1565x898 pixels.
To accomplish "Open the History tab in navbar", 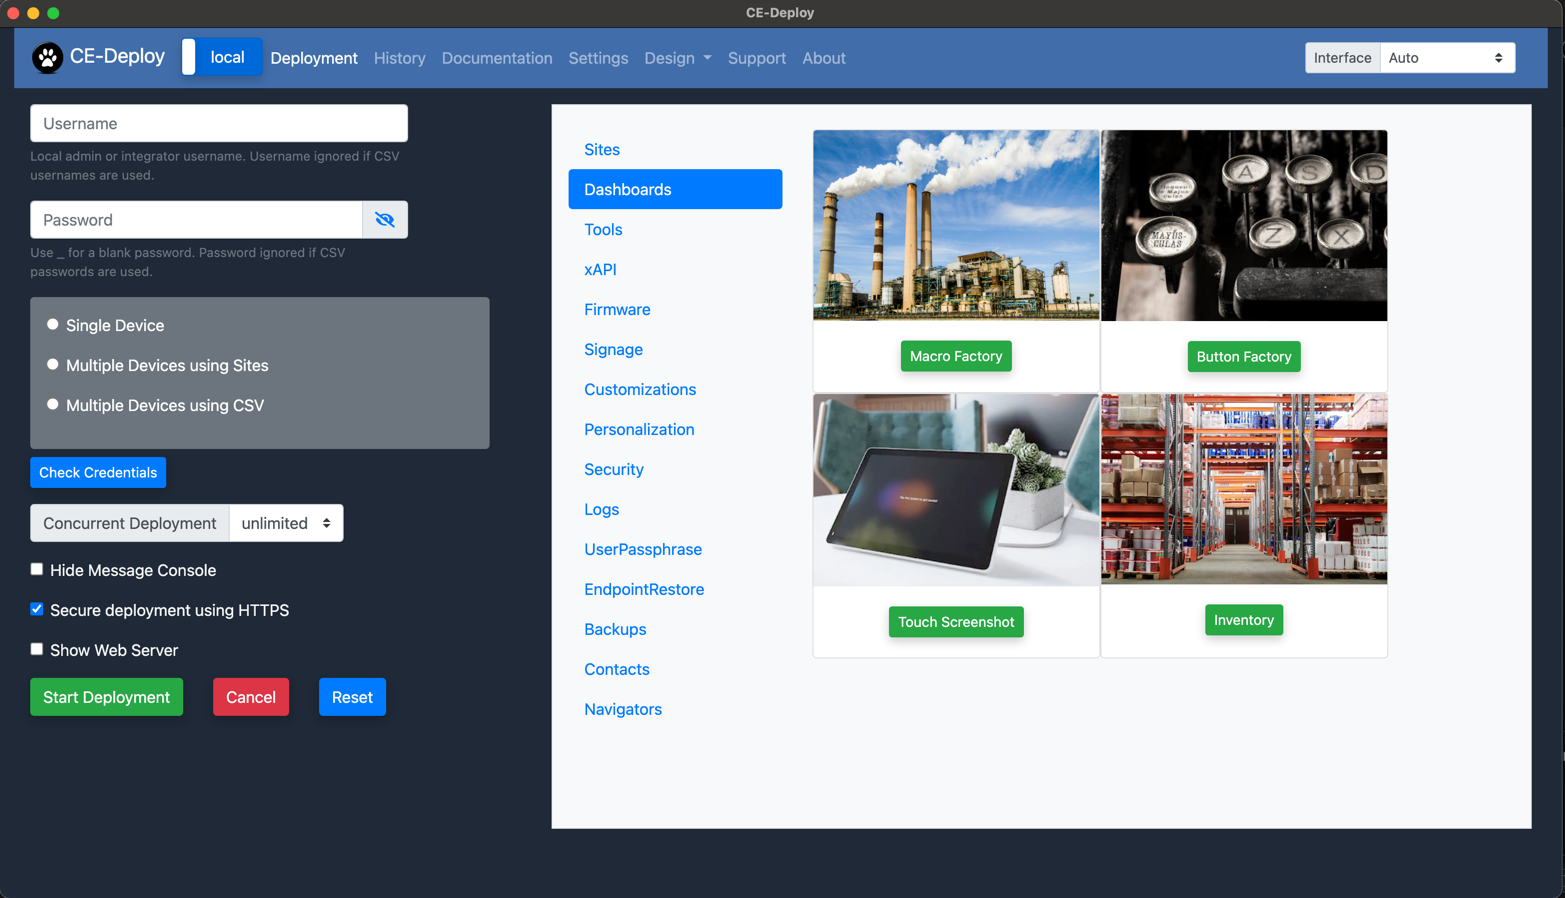I will click(x=399, y=58).
